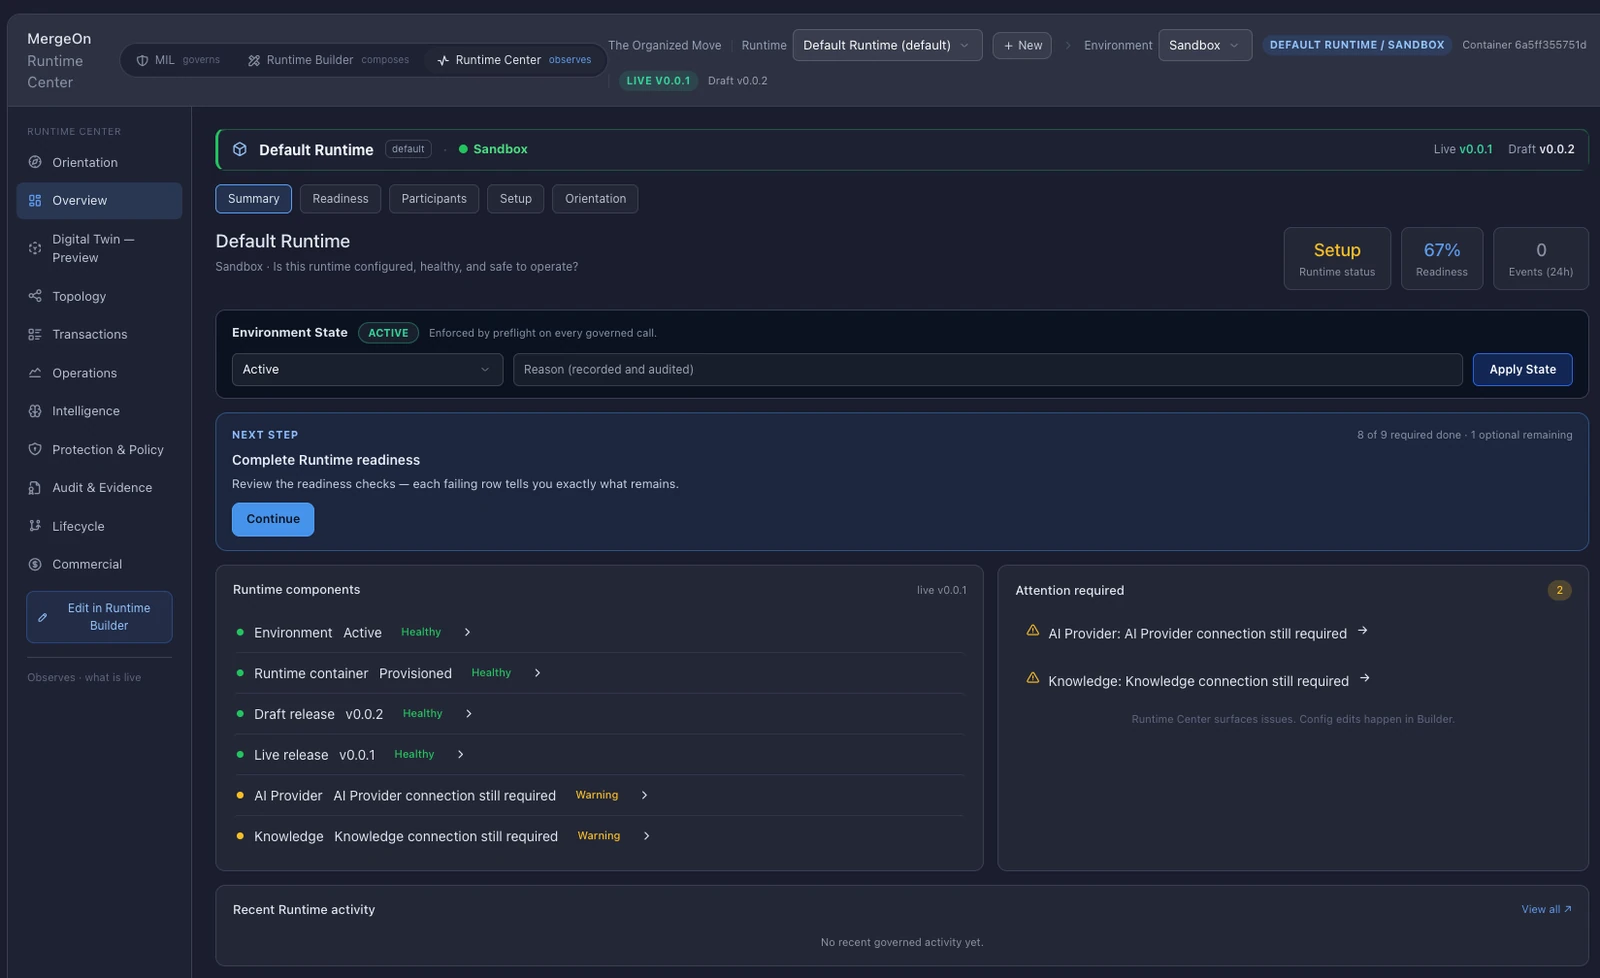The height and width of the screenshot is (978, 1600).
Task: Click the ACTIVE environment state badge
Action: point(388,333)
